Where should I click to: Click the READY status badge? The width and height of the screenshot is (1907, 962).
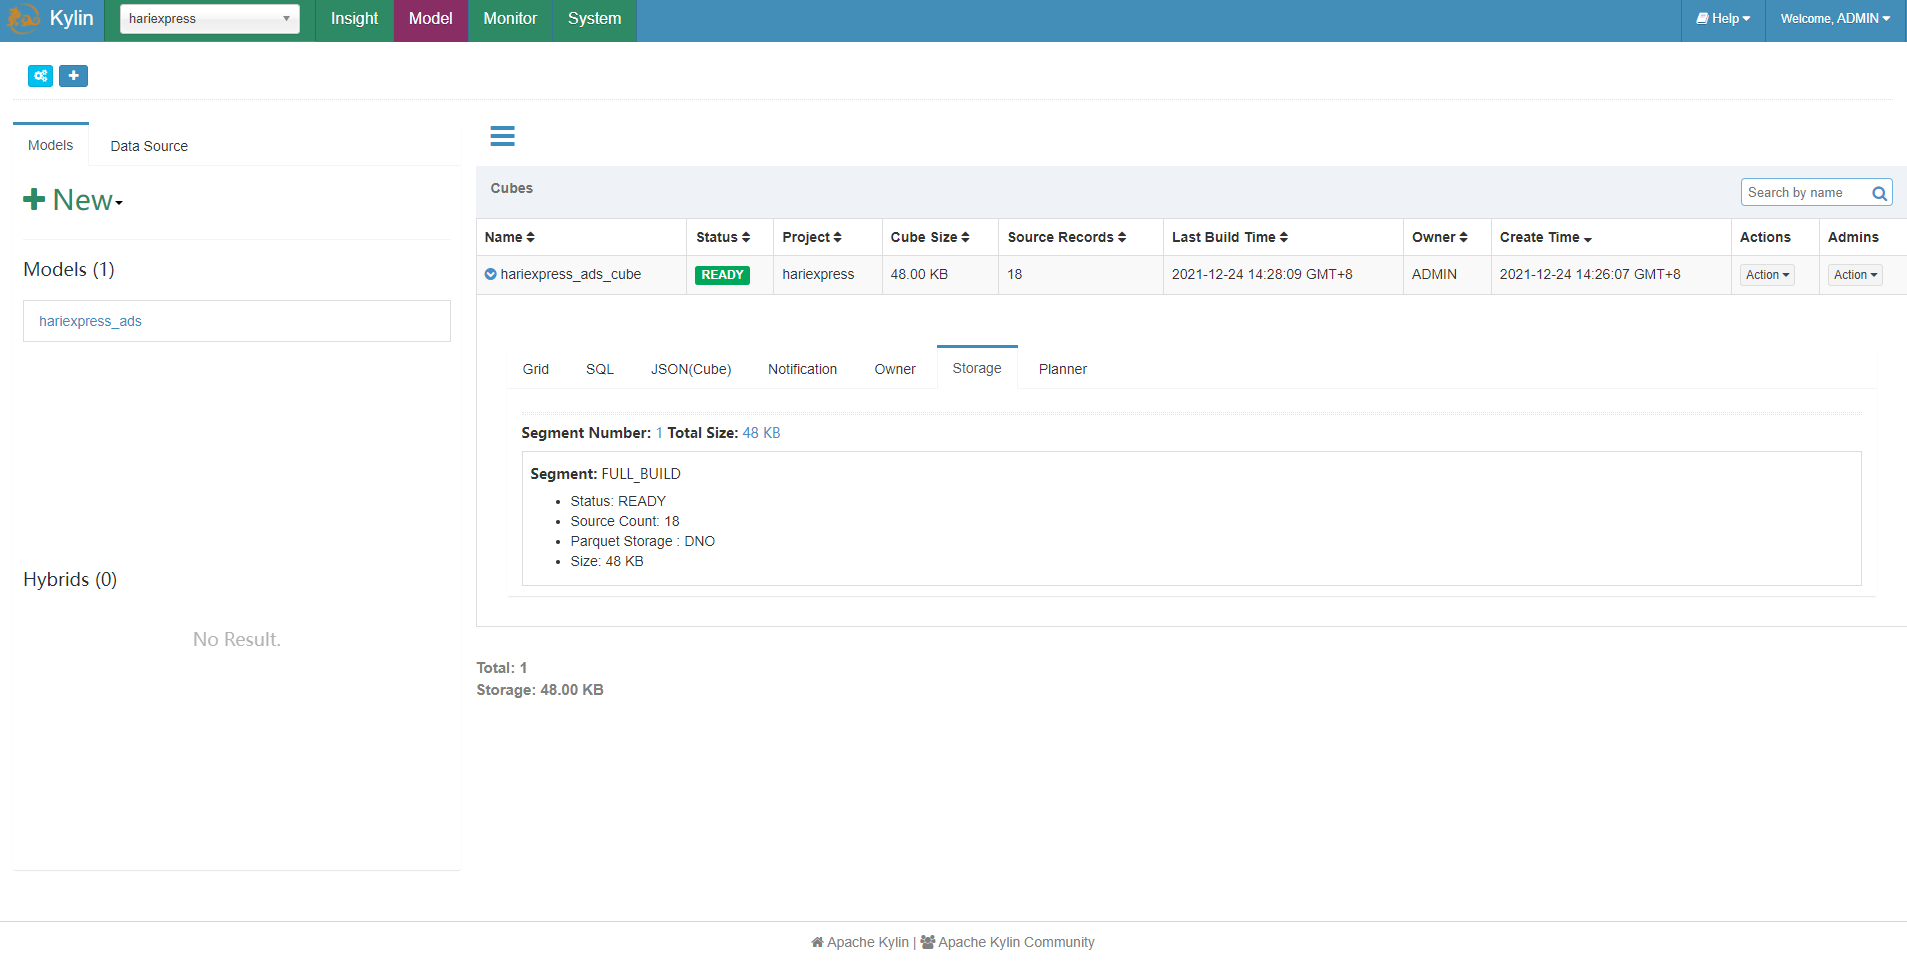722,275
